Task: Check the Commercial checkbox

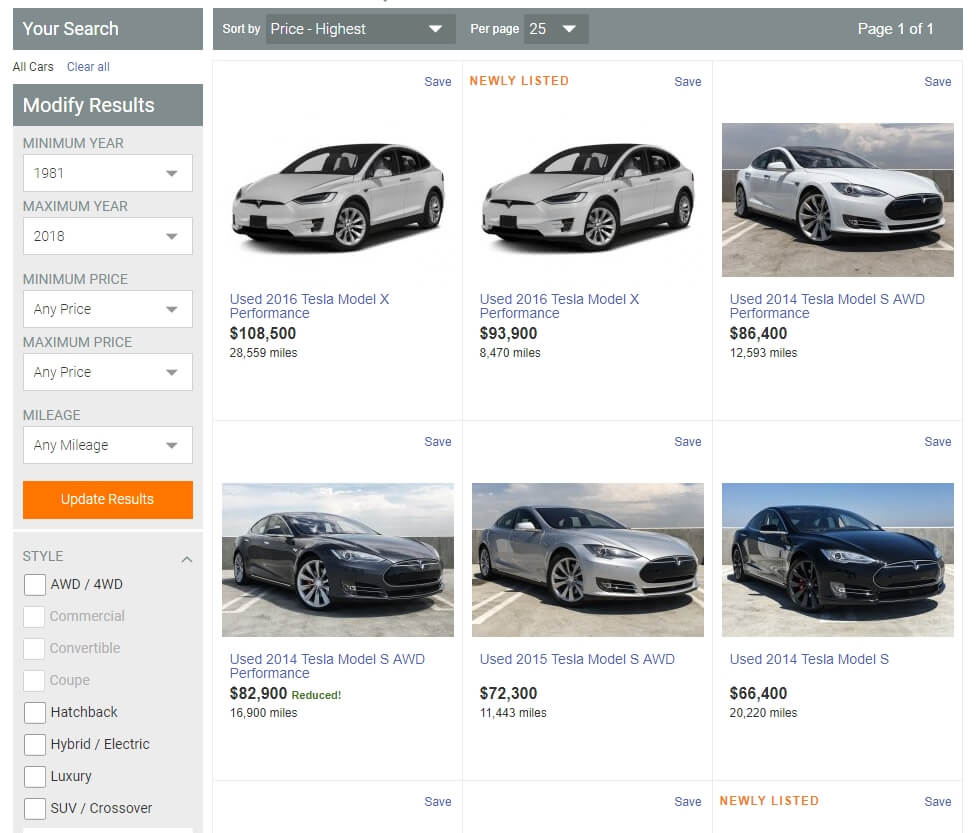Action: coord(34,617)
